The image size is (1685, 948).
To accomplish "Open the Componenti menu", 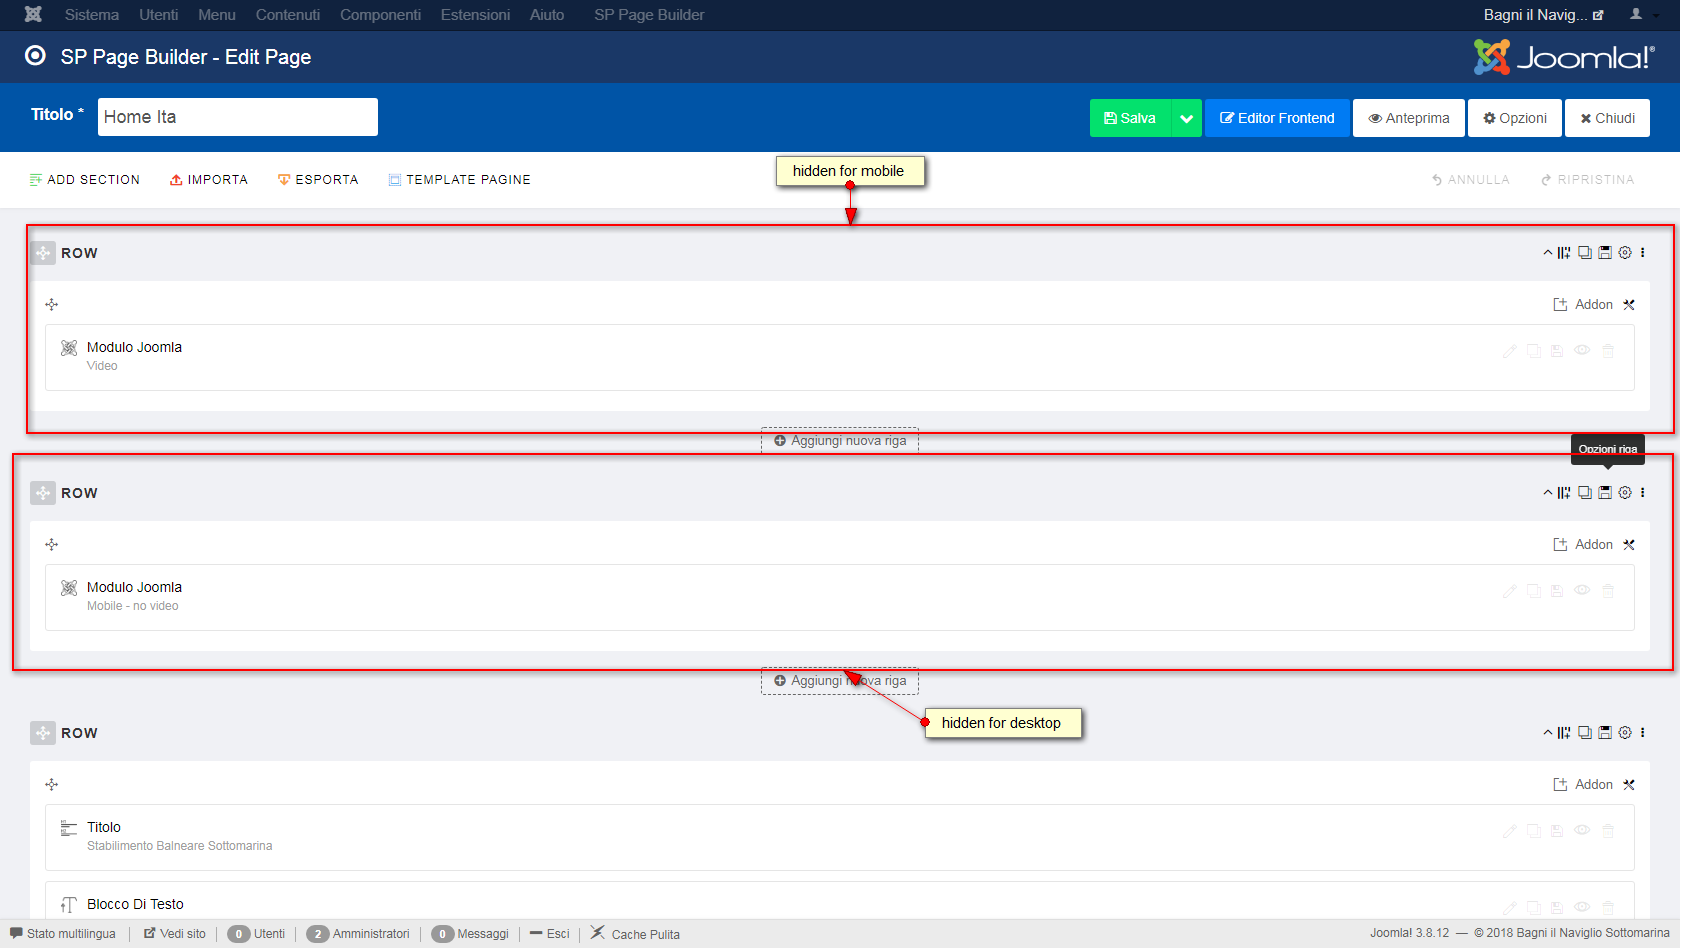I will 380,15.
